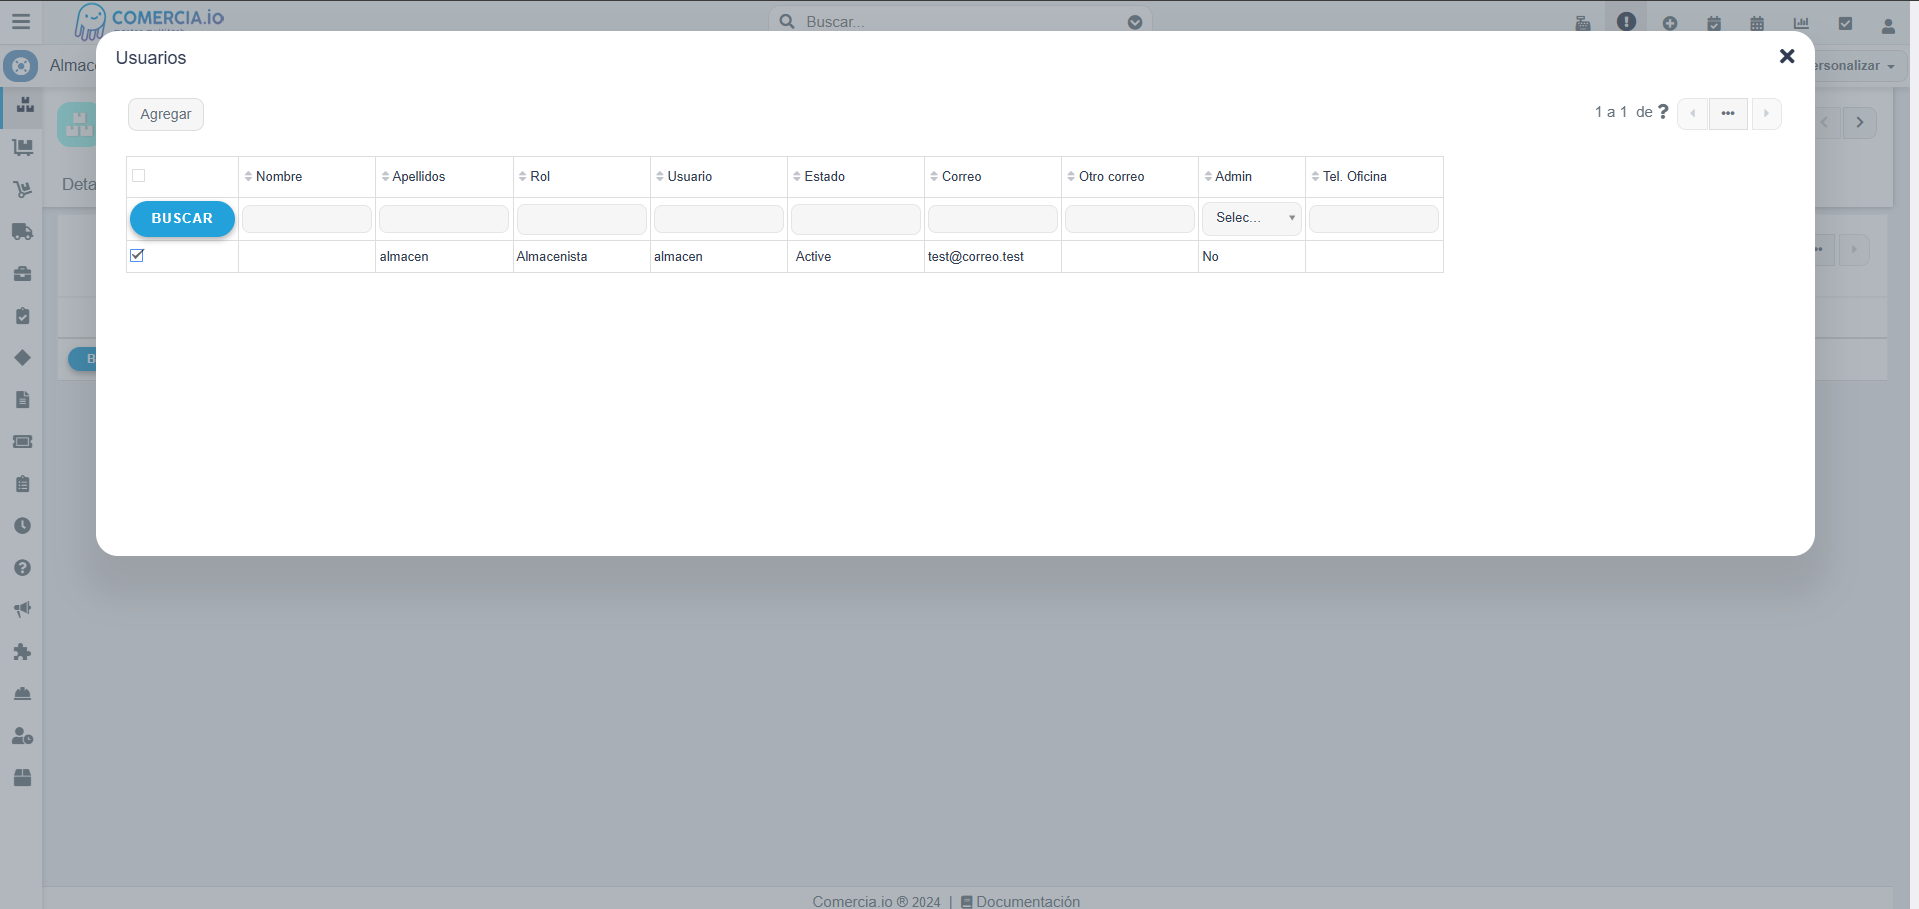1919x909 pixels.
Task: Open the cash register icon in top bar
Action: coord(1583,23)
